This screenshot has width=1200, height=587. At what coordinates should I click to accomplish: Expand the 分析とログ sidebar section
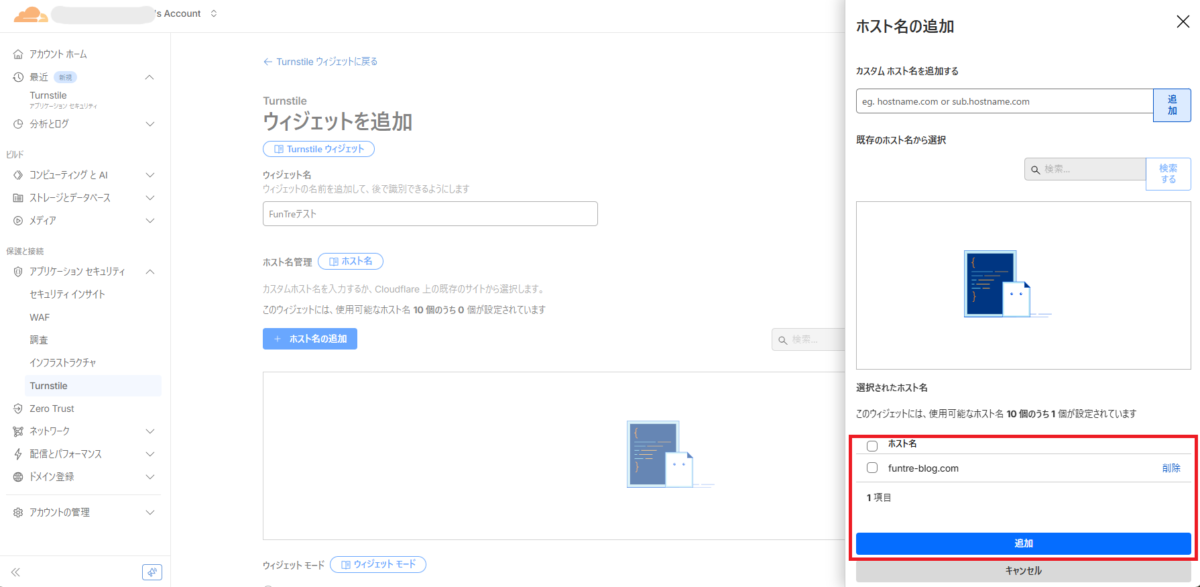[x=150, y=124]
